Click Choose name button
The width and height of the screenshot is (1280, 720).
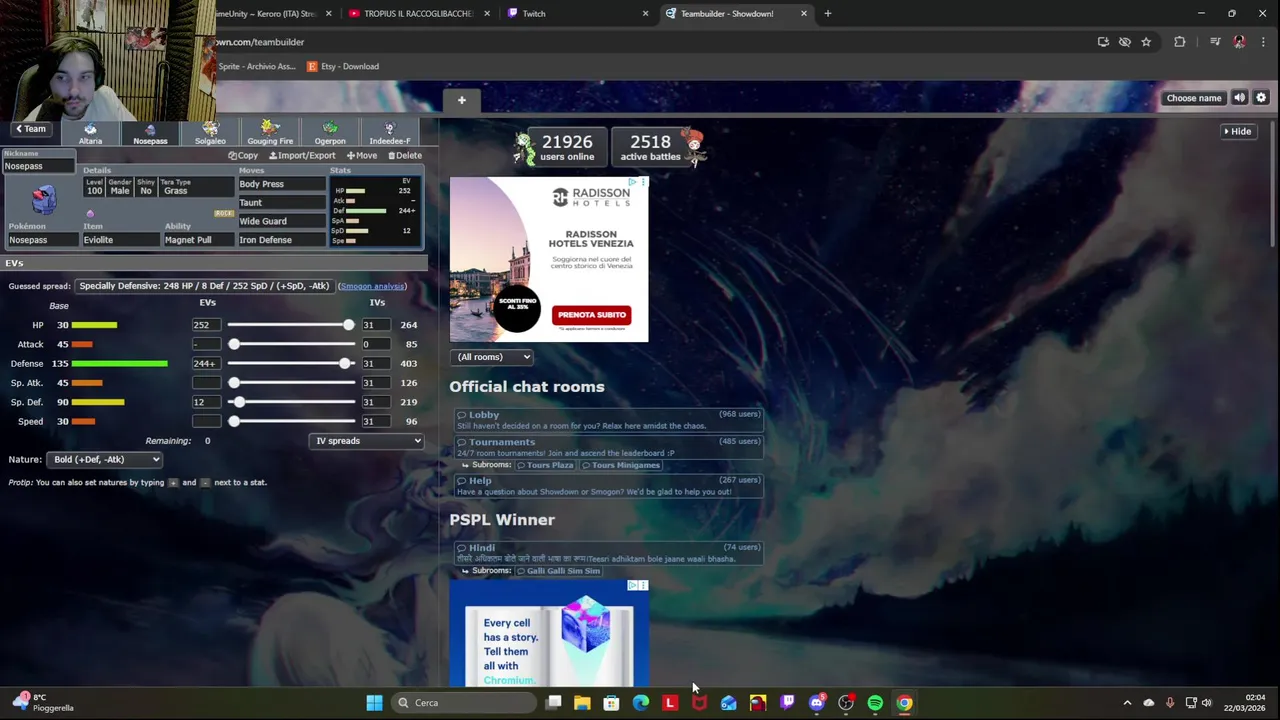(1194, 98)
